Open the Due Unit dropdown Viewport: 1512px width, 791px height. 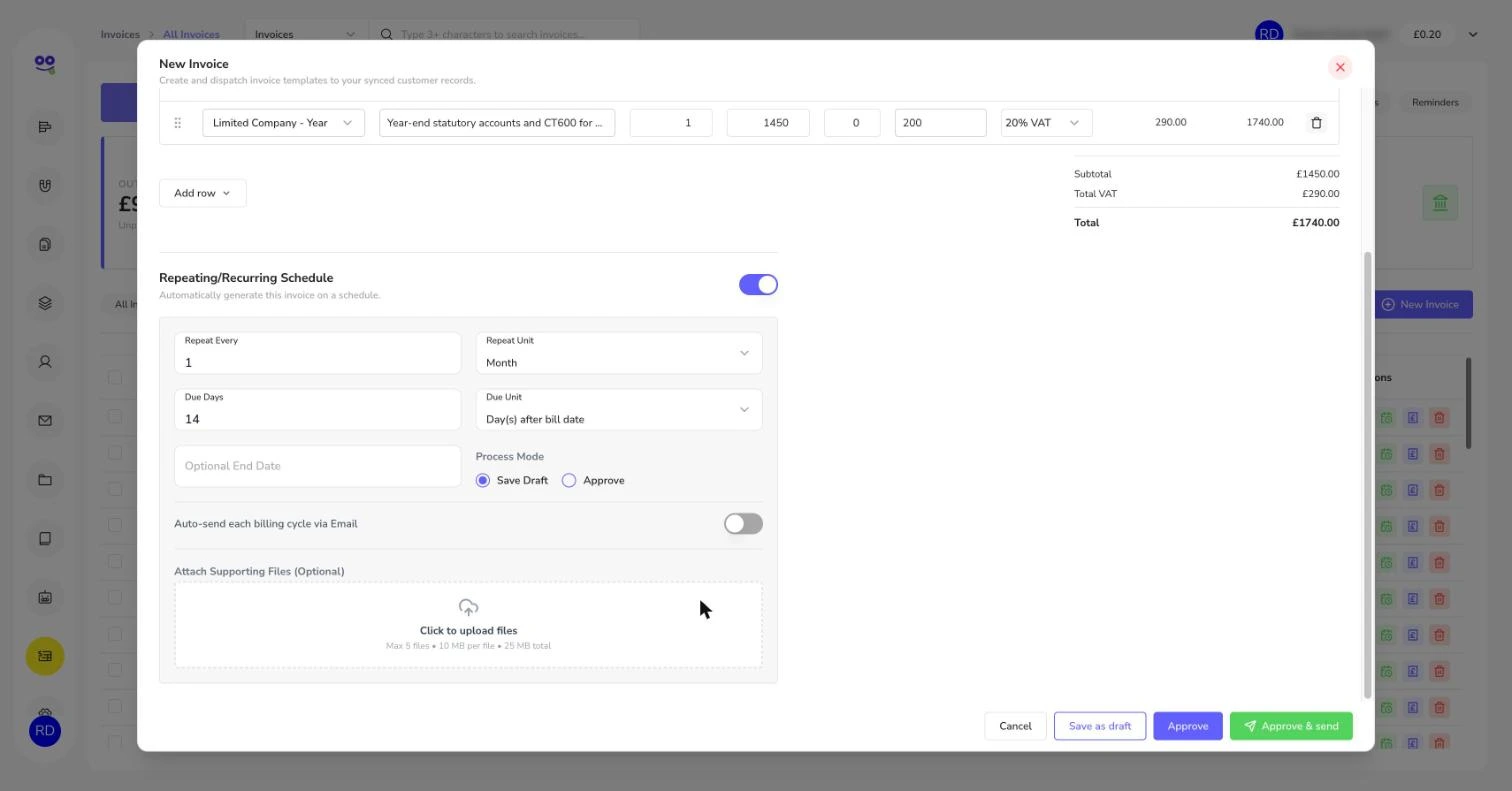(619, 410)
